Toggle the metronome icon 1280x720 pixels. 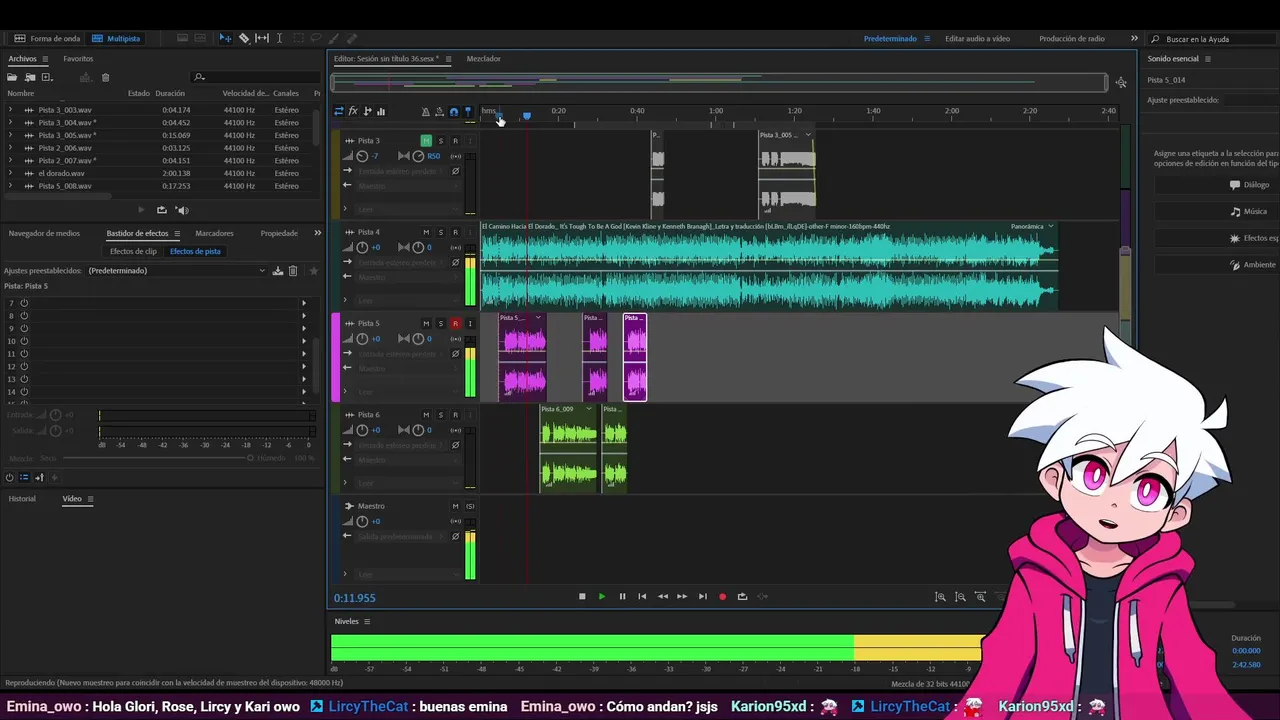coord(426,112)
